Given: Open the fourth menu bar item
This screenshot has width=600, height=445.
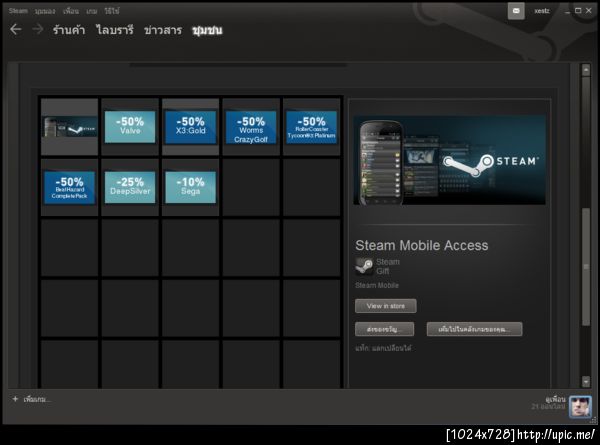Looking at the screenshot, I should (x=91, y=11).
